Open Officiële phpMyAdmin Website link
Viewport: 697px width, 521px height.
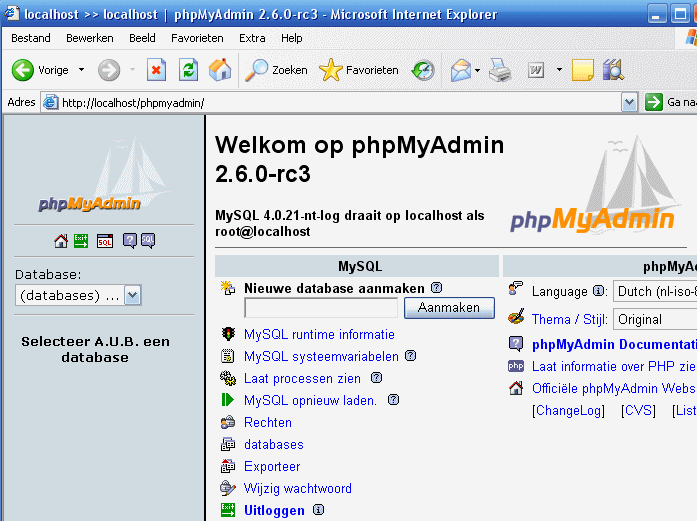(614, 389)
